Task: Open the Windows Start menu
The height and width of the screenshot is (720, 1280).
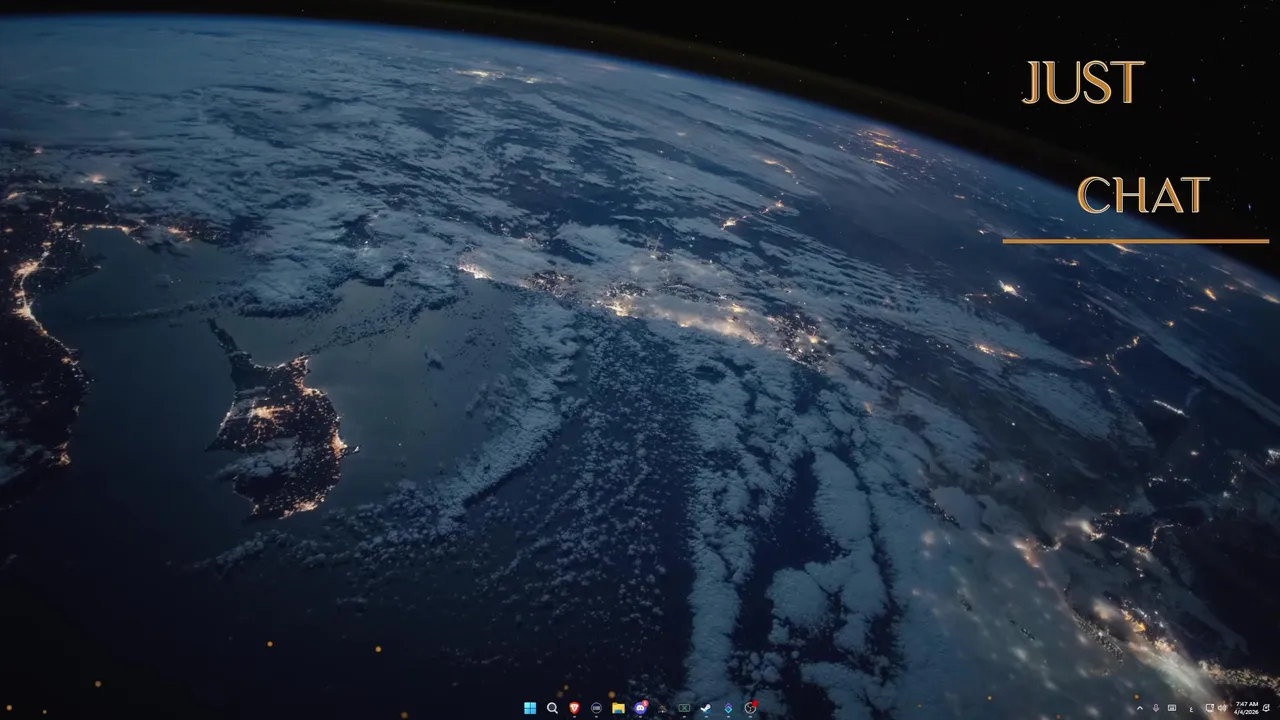Action: 530,708
